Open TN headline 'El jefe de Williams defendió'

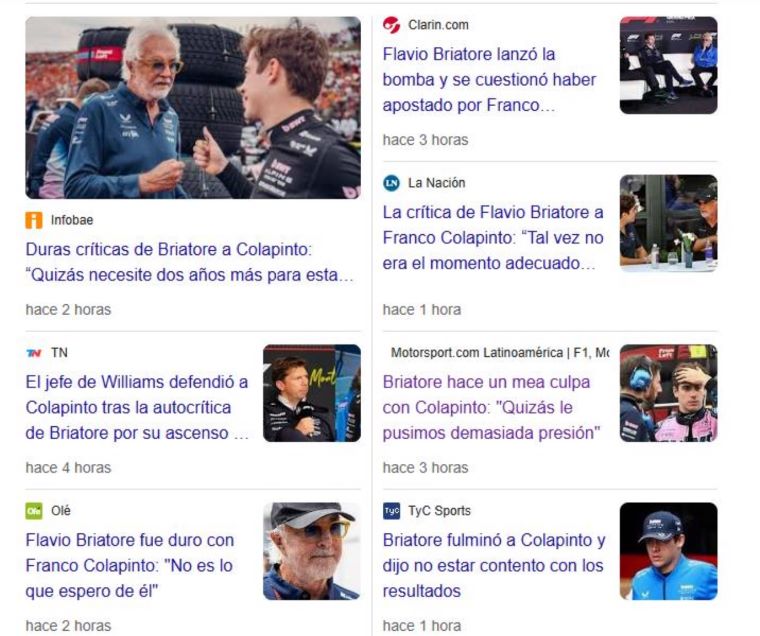click(x=137, y=407)
